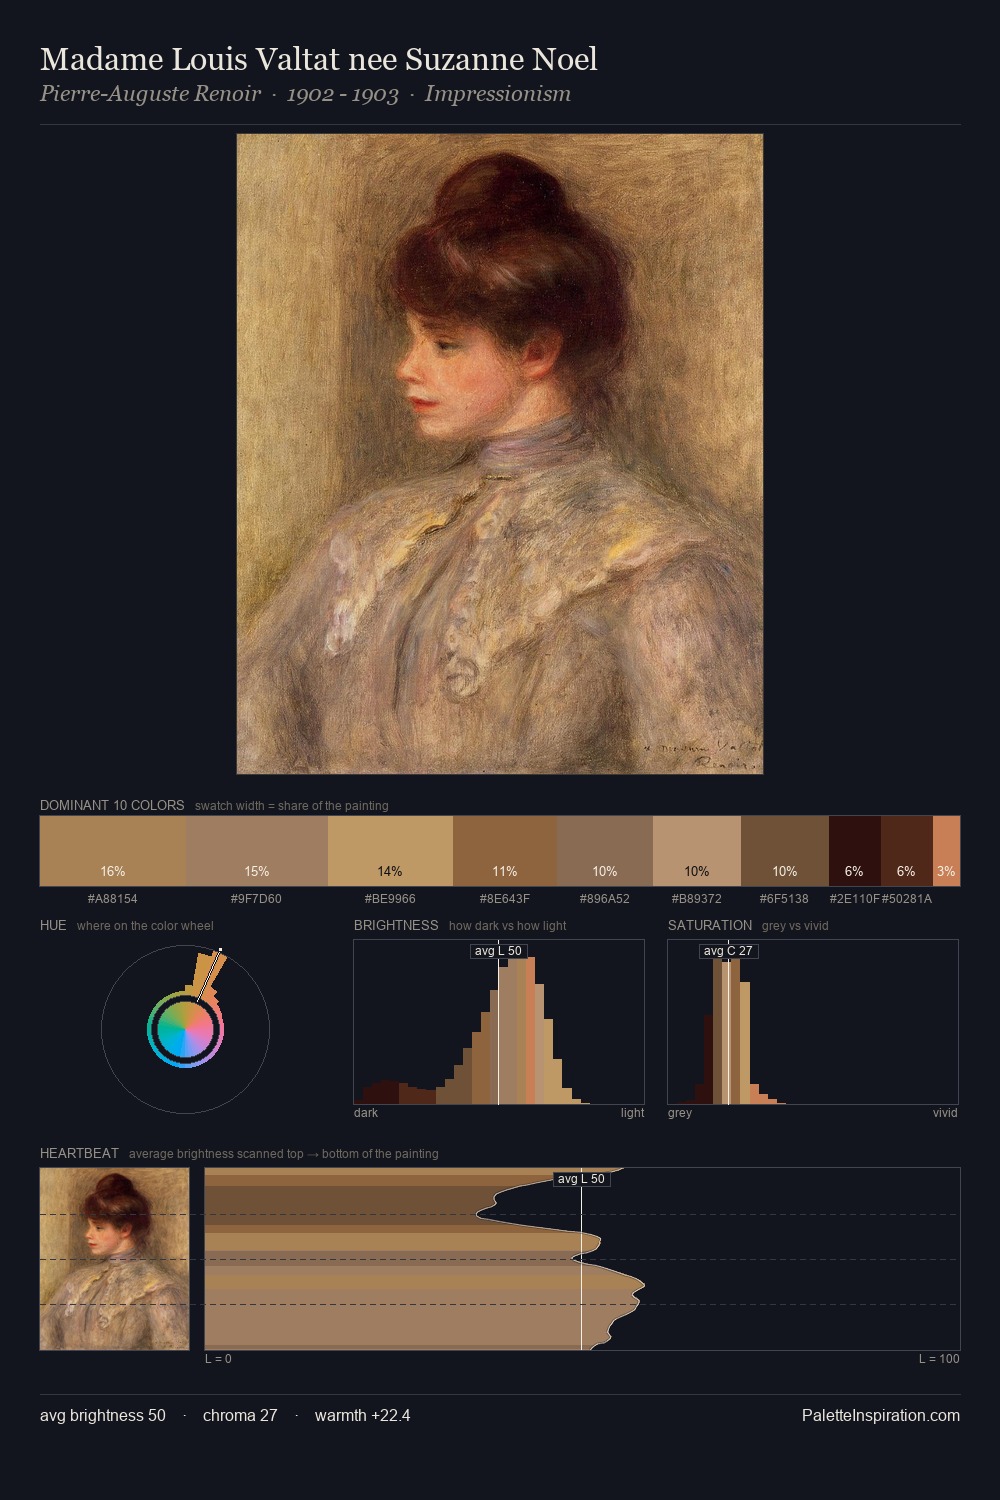Choose the 11% swatch colored #8E643F
1000x1500 pixels.
505,851
